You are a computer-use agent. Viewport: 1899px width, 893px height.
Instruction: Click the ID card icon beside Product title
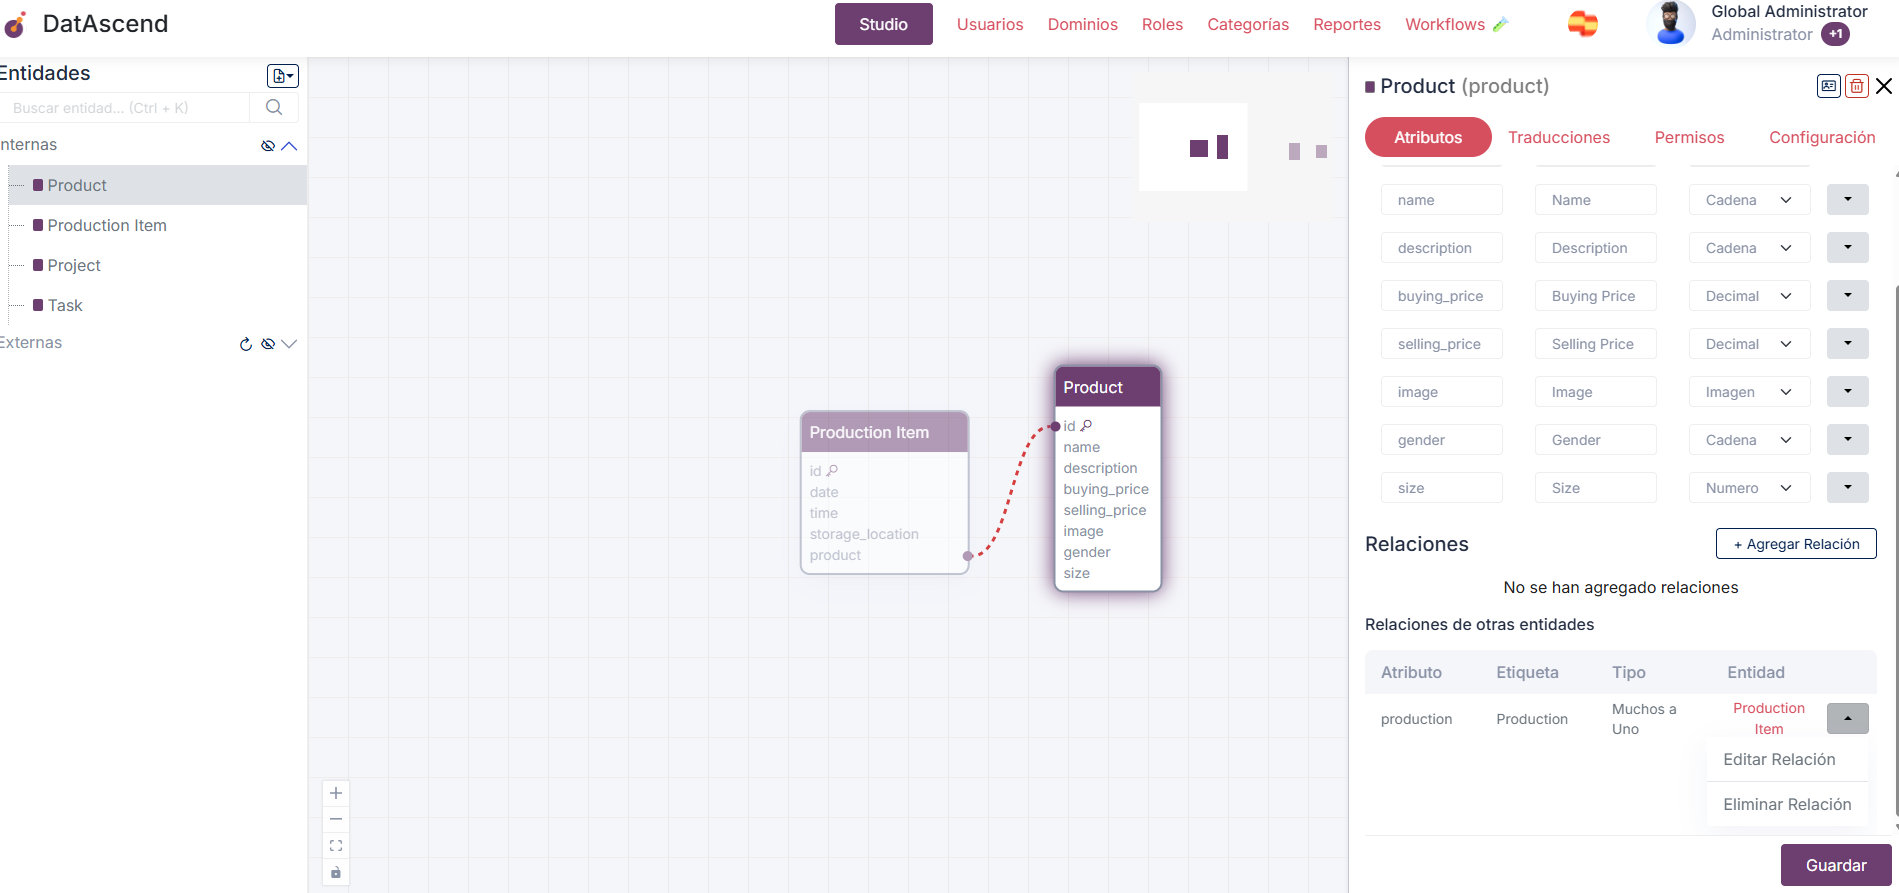[1828, 86]
